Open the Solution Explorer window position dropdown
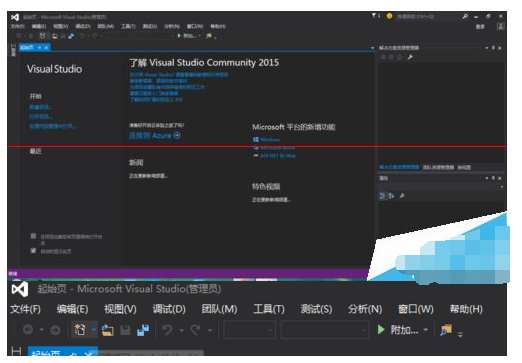This screenshot has height=363, width=522. click(487, 48)
